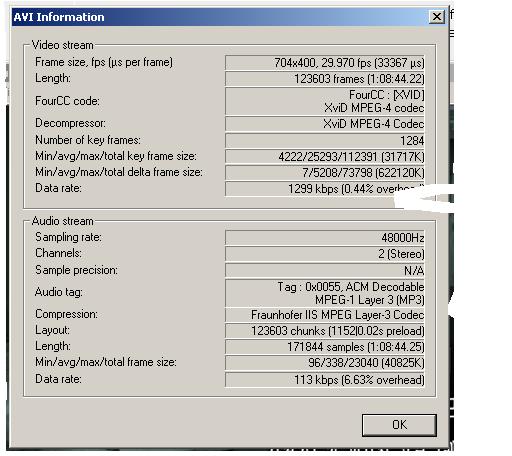
Task: Click the Sample precision N/A field
Action: click(x=325, y=270)
